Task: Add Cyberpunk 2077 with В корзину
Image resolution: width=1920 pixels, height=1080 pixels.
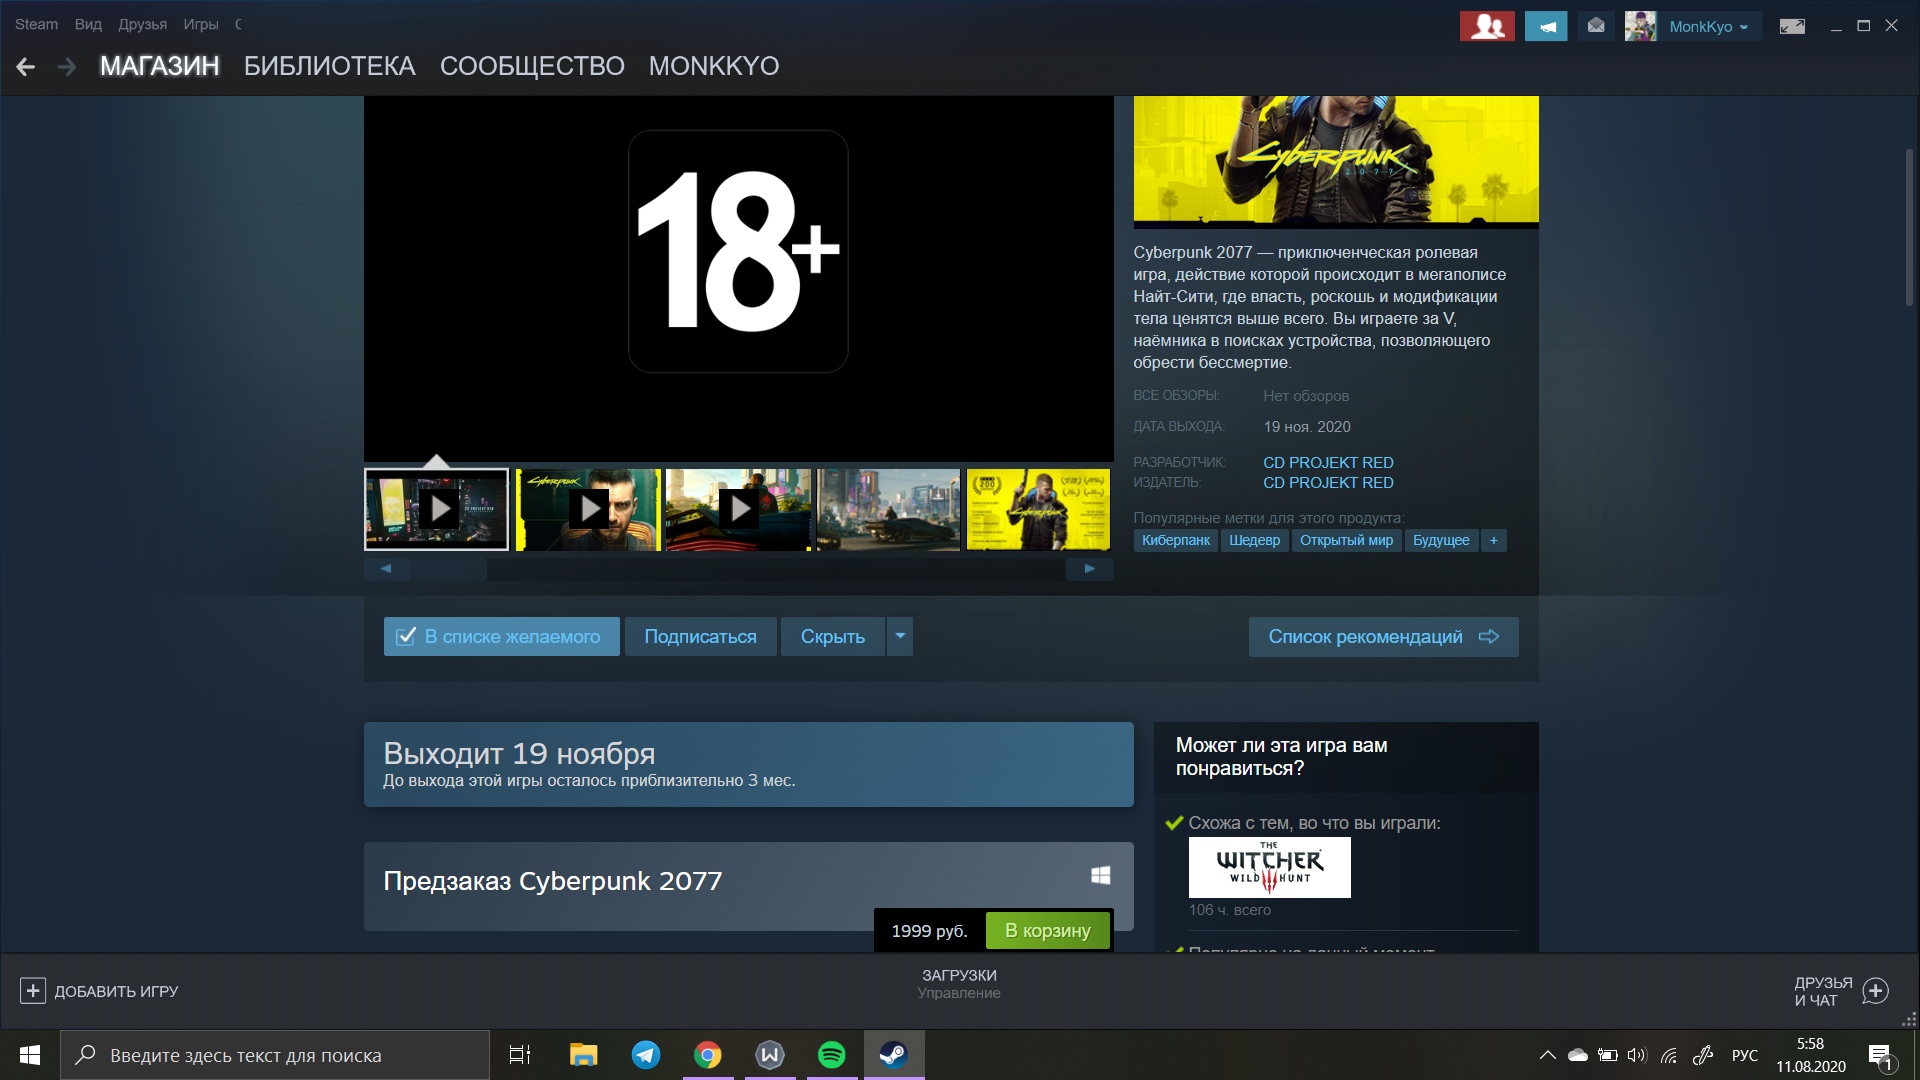Action: (x=1047, y=931)
